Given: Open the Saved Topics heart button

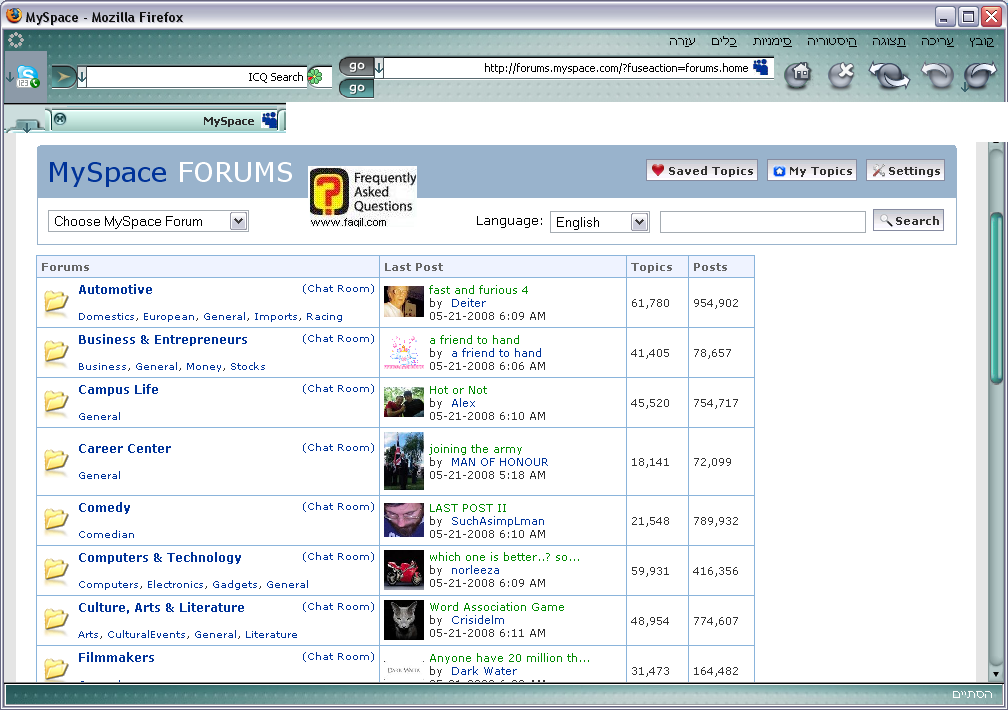Looking at the screenshot, I should pos(701,171).
